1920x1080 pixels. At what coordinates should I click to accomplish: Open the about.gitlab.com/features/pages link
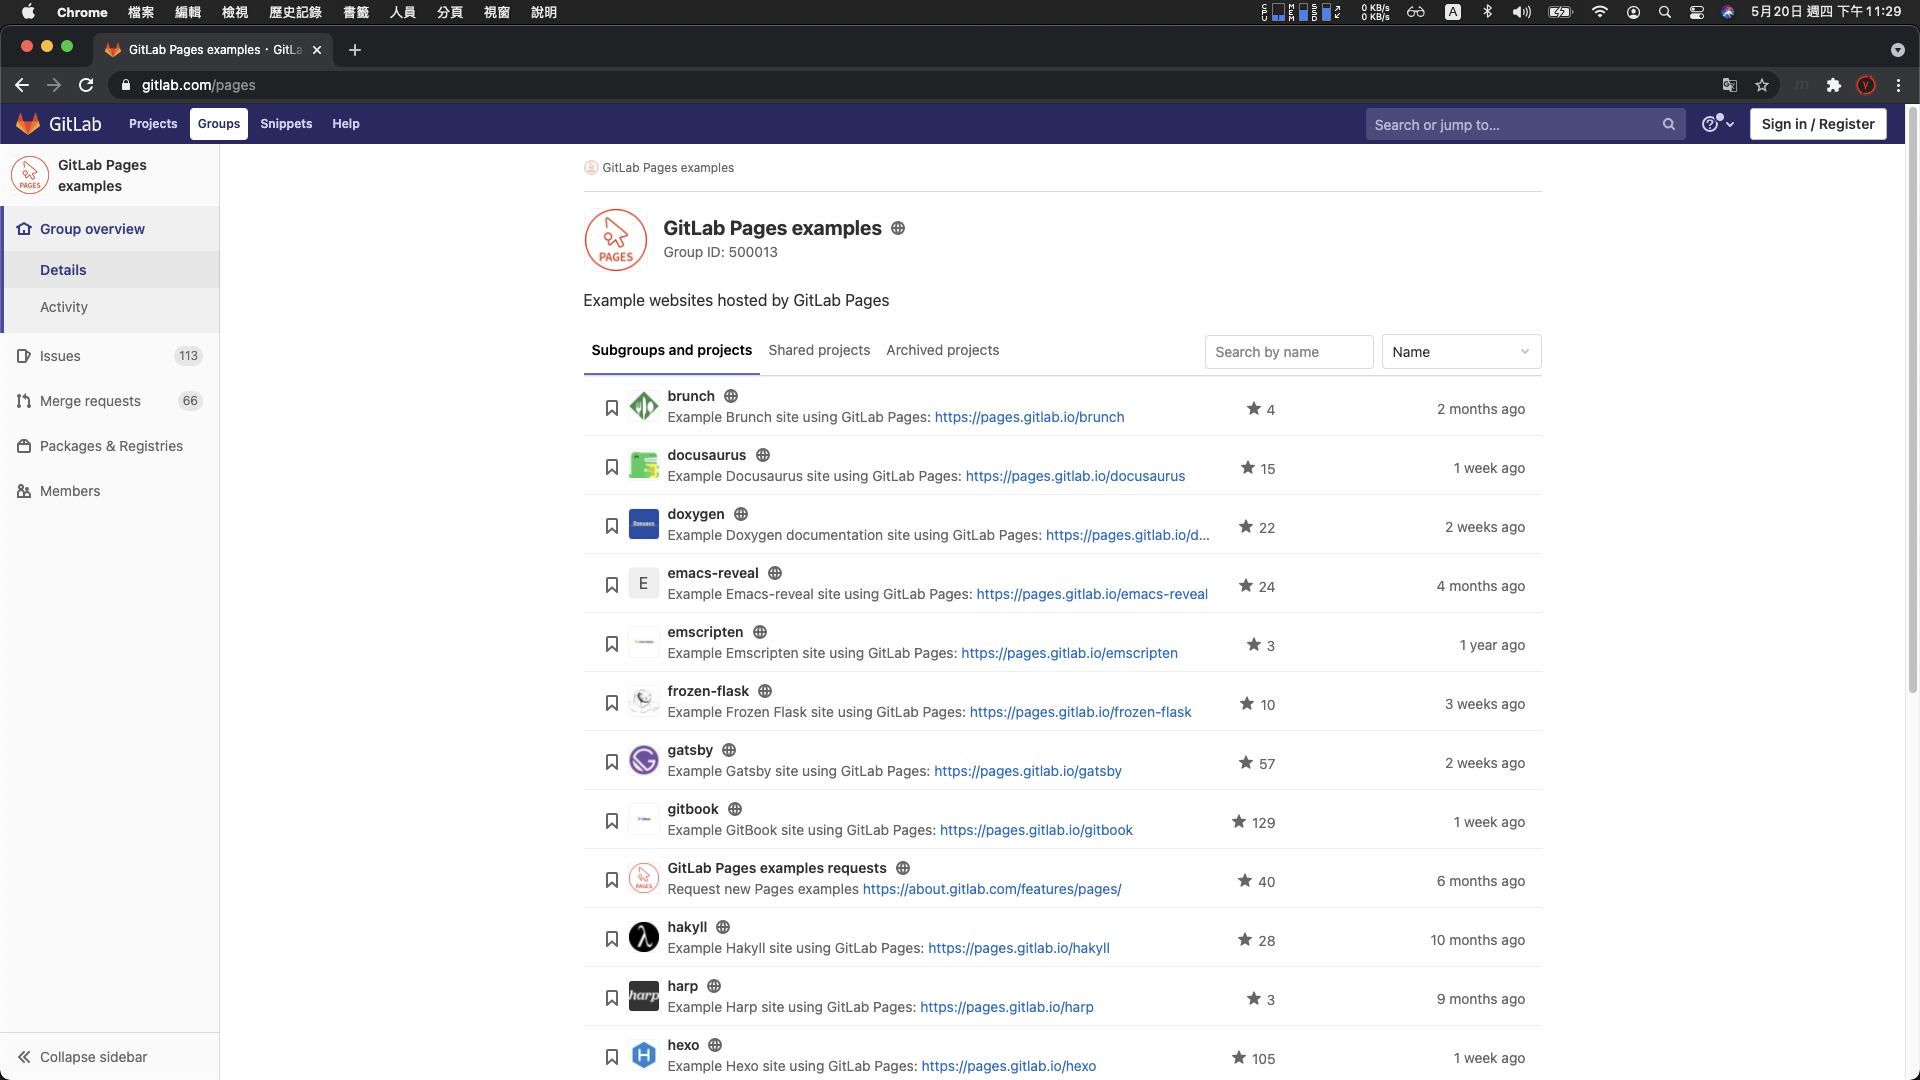point(992,889)
